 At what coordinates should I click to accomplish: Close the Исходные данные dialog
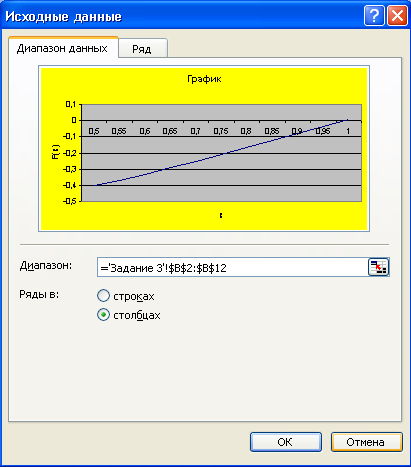(x=397, y=16)
